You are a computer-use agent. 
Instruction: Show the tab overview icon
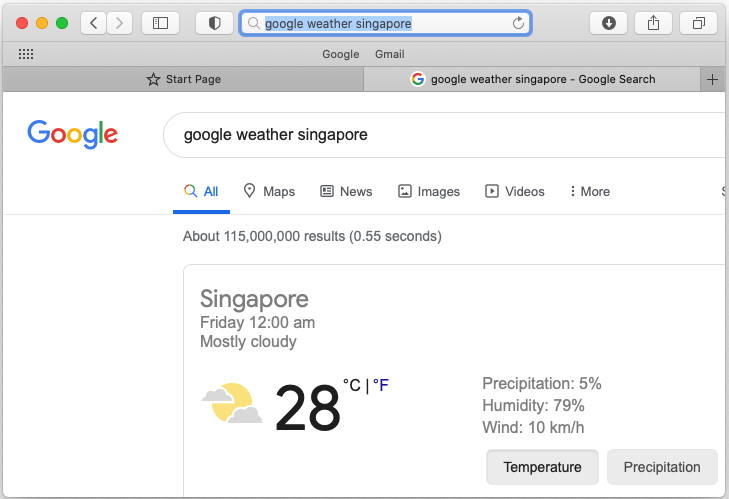pyautogui.click(x=698, y=23)
